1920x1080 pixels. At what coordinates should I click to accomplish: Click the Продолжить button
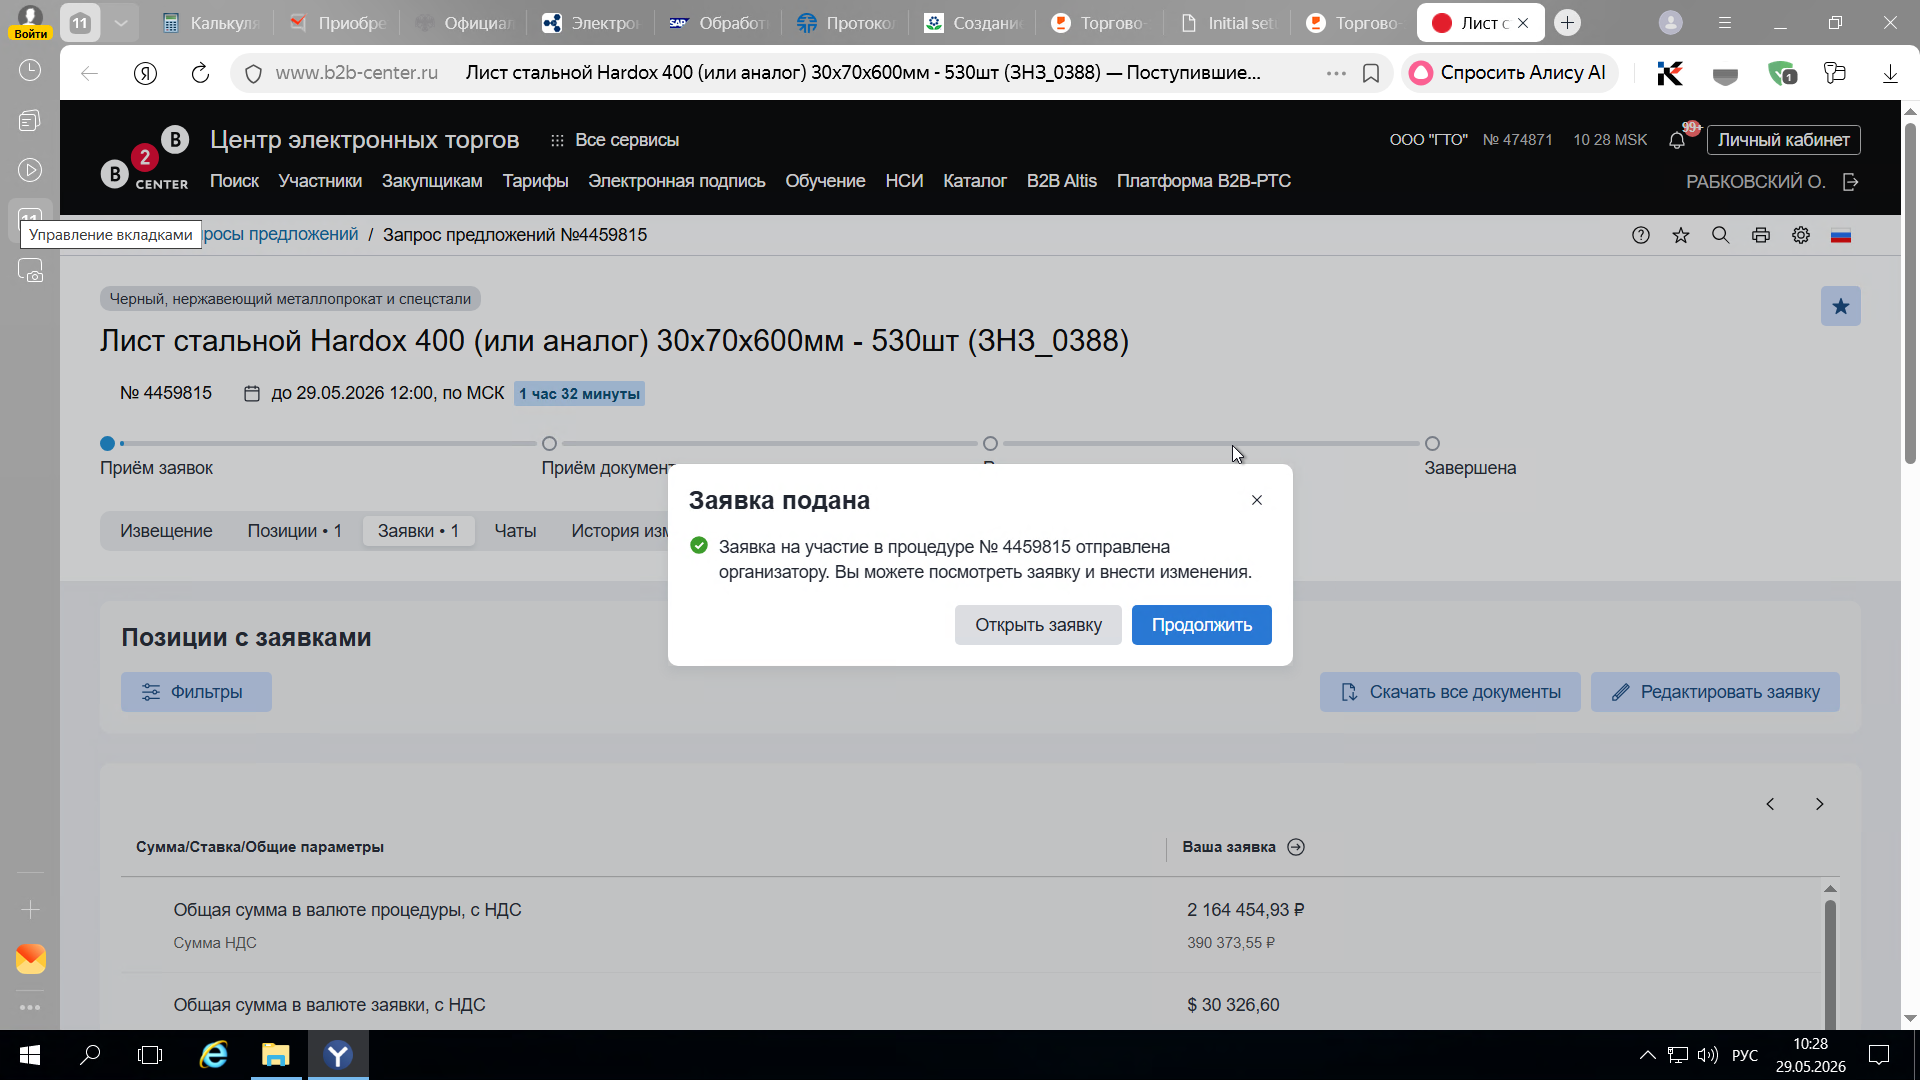click(1201, 625)
